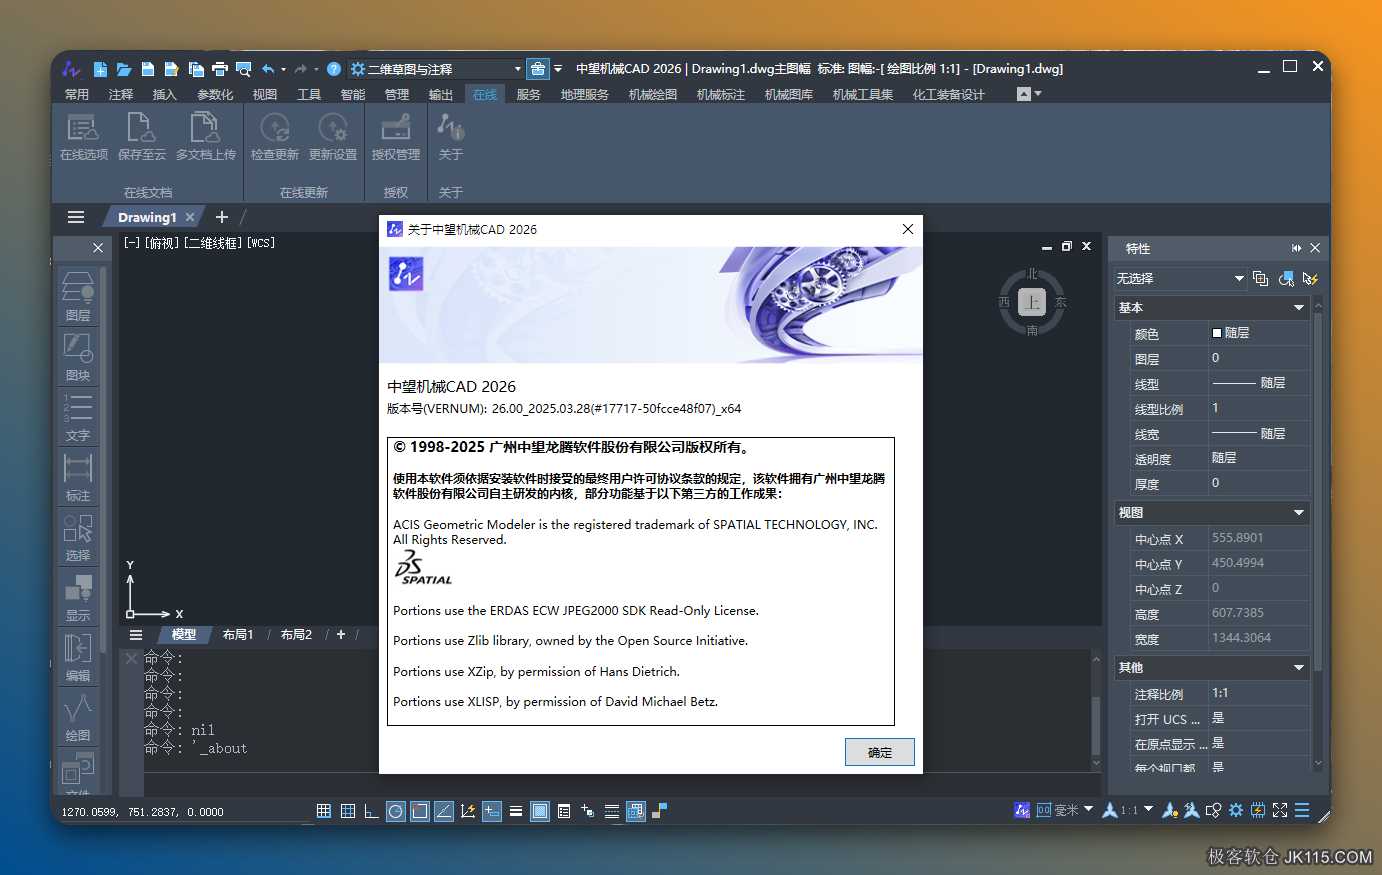Click 确定 in the About dialog
Image resolution: width=1382 pixels, height=875 pixels.
pyautogui.click(x=880, y=752)
